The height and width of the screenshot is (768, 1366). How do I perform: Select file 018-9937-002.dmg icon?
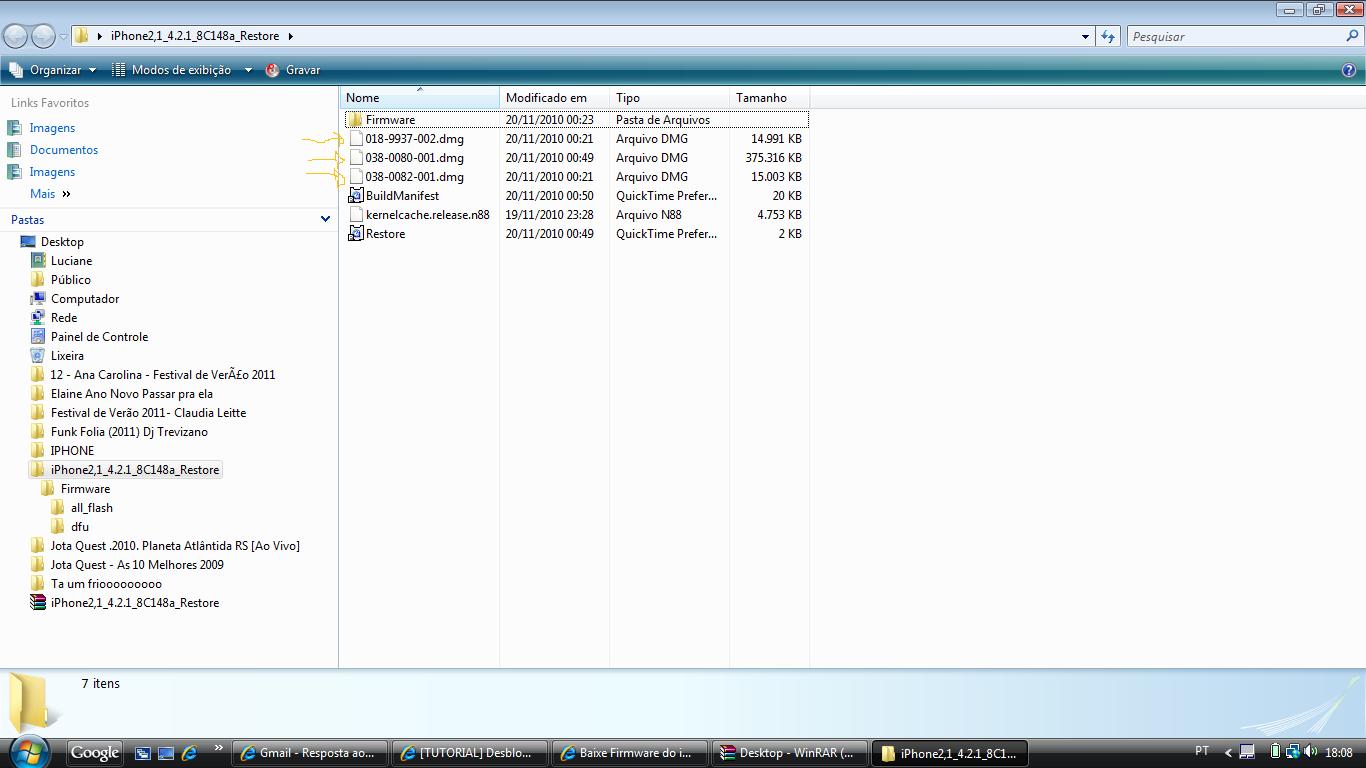(355, 139)
